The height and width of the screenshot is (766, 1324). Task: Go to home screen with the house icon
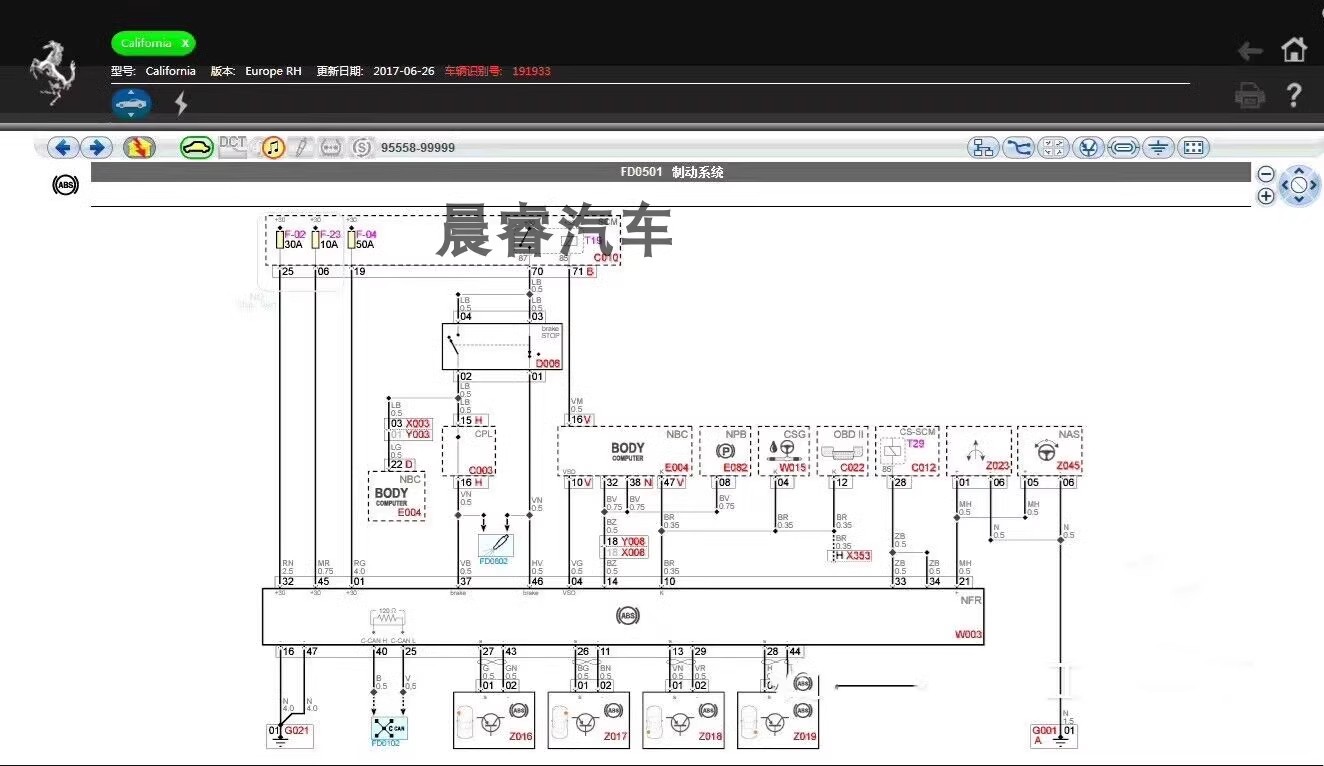click(1294, 50)
